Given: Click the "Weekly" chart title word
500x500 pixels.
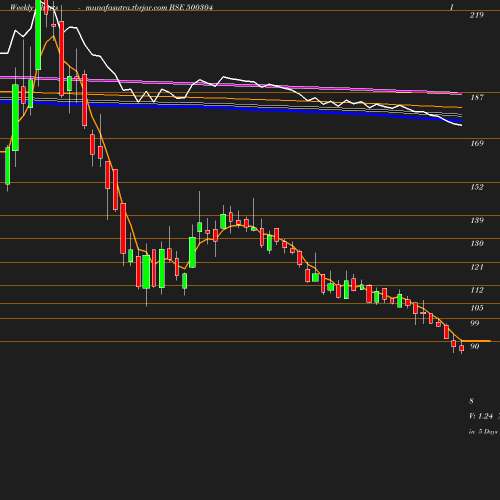Looking at the screenshot, I should tap(22, 7).
